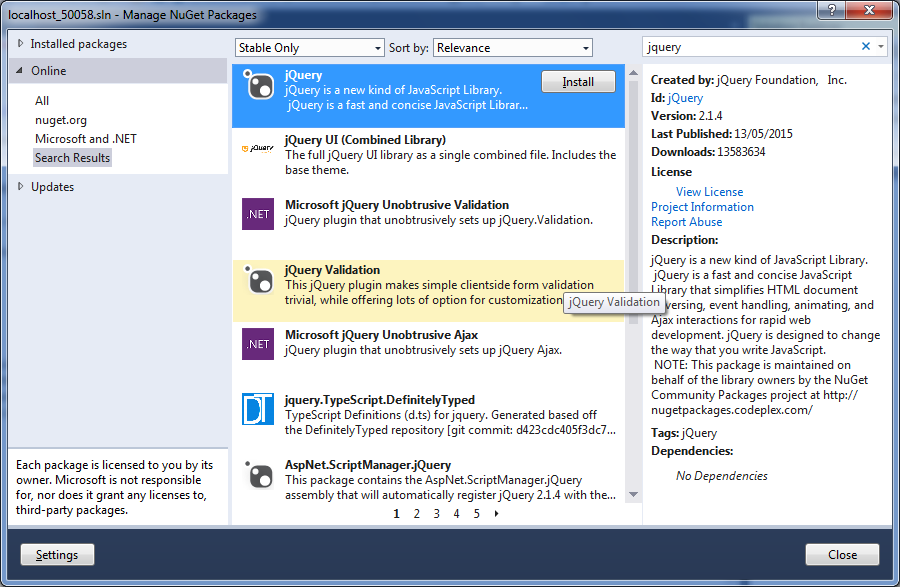Select nuget.org source in the Online list
Viewport: 900px width, 587px height.
(61, 120)
